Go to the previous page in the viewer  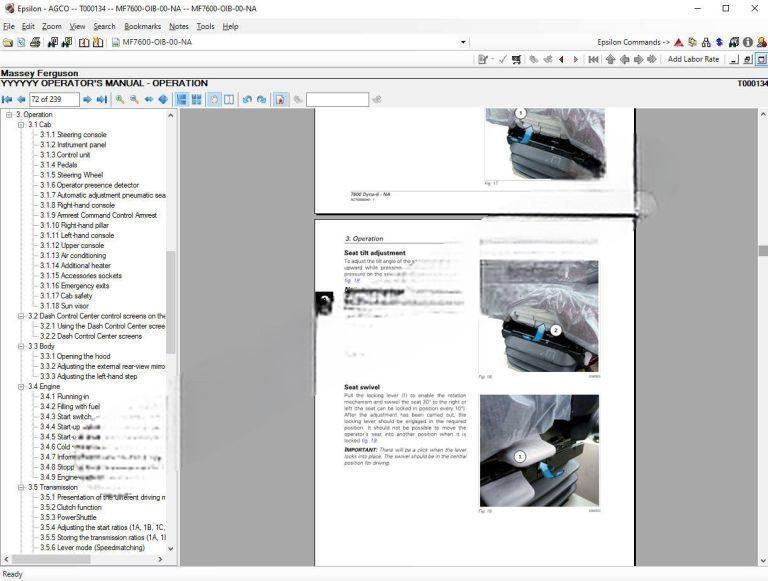(21, 99)
